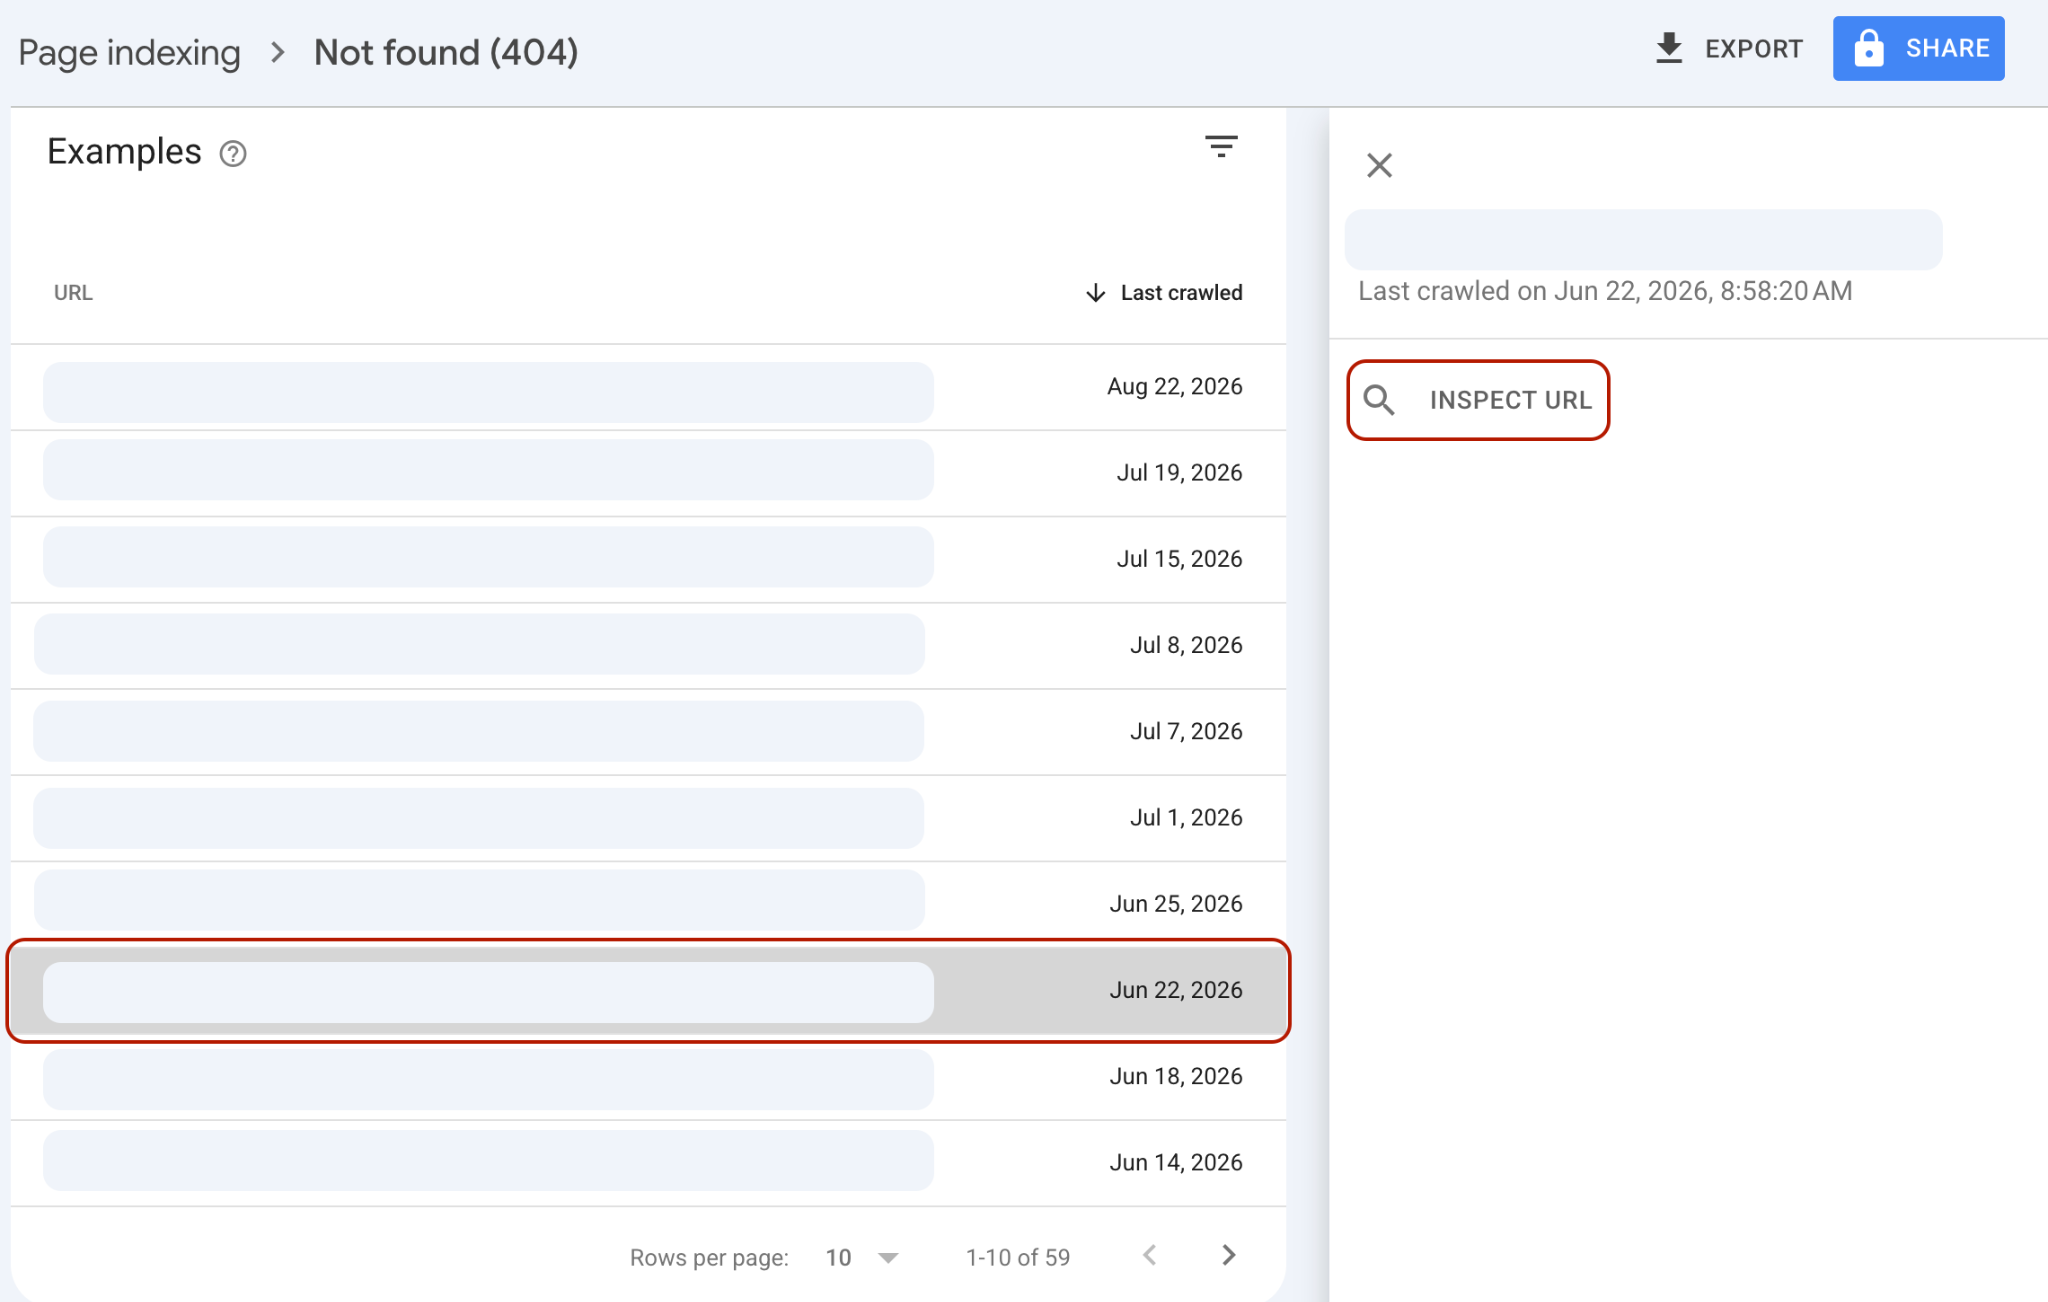This screenshot has width=2048, height=1302.
Task: Select the row crawled Jun 14, 2026
Action: (648, 1163)
